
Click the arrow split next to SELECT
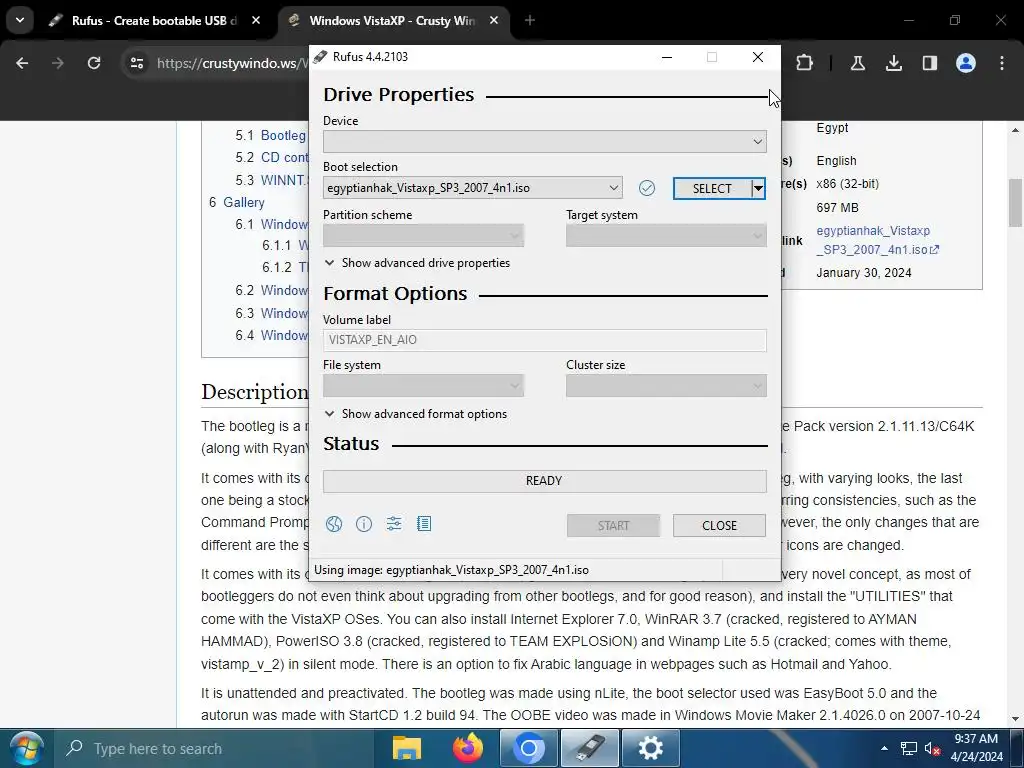(758, 189)
